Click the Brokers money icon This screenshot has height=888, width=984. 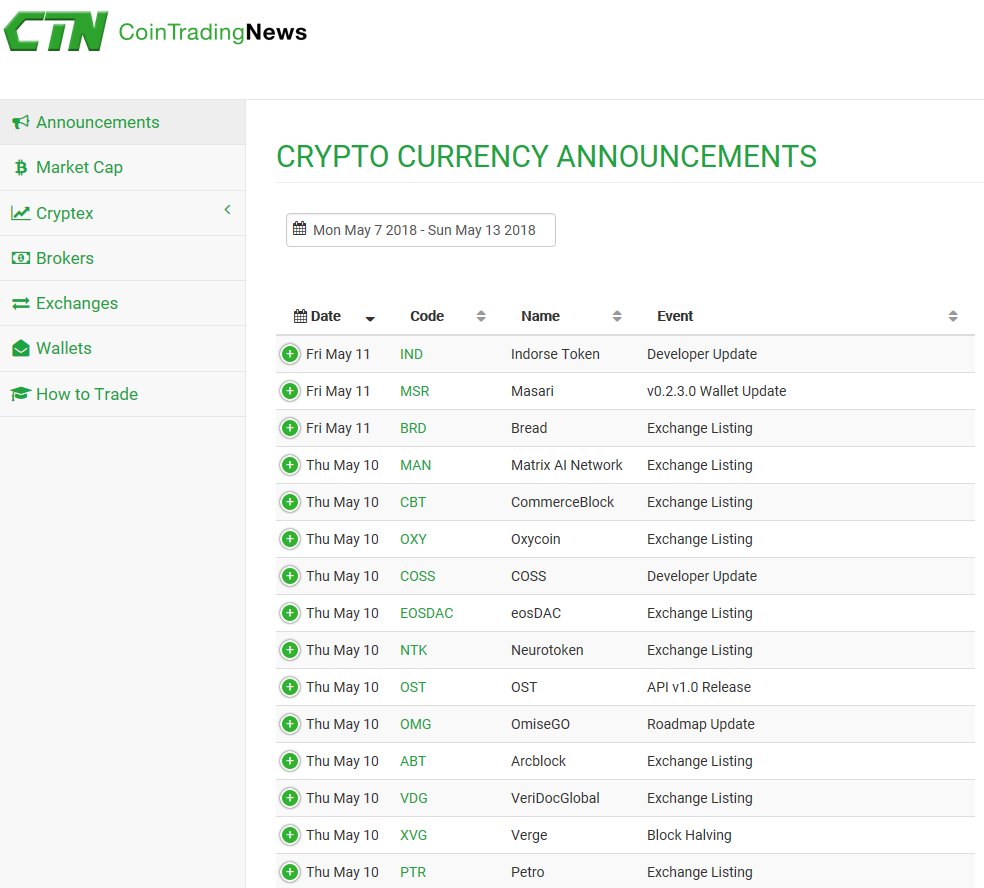pos(21,258)
